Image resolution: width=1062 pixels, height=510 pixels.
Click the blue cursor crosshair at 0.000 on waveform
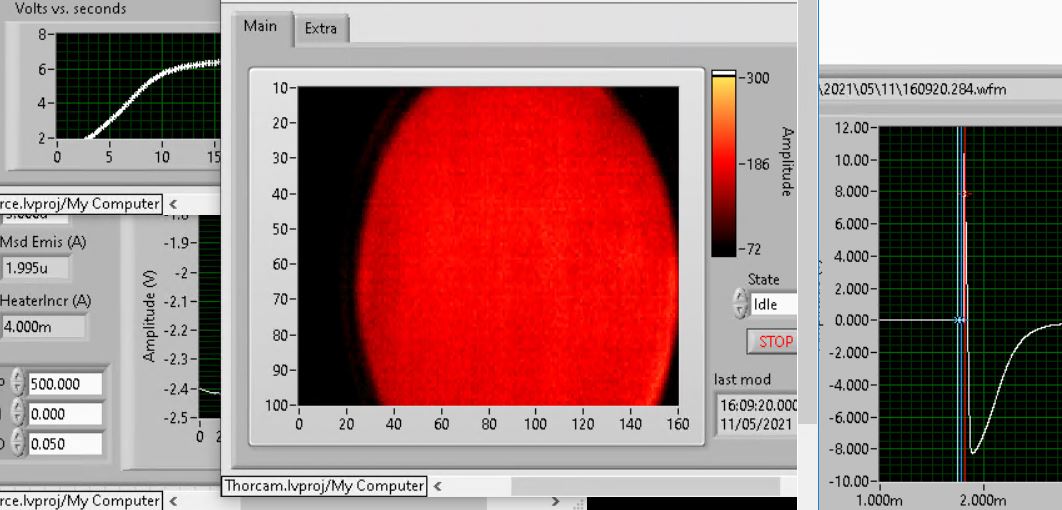[x=958, y=320]
